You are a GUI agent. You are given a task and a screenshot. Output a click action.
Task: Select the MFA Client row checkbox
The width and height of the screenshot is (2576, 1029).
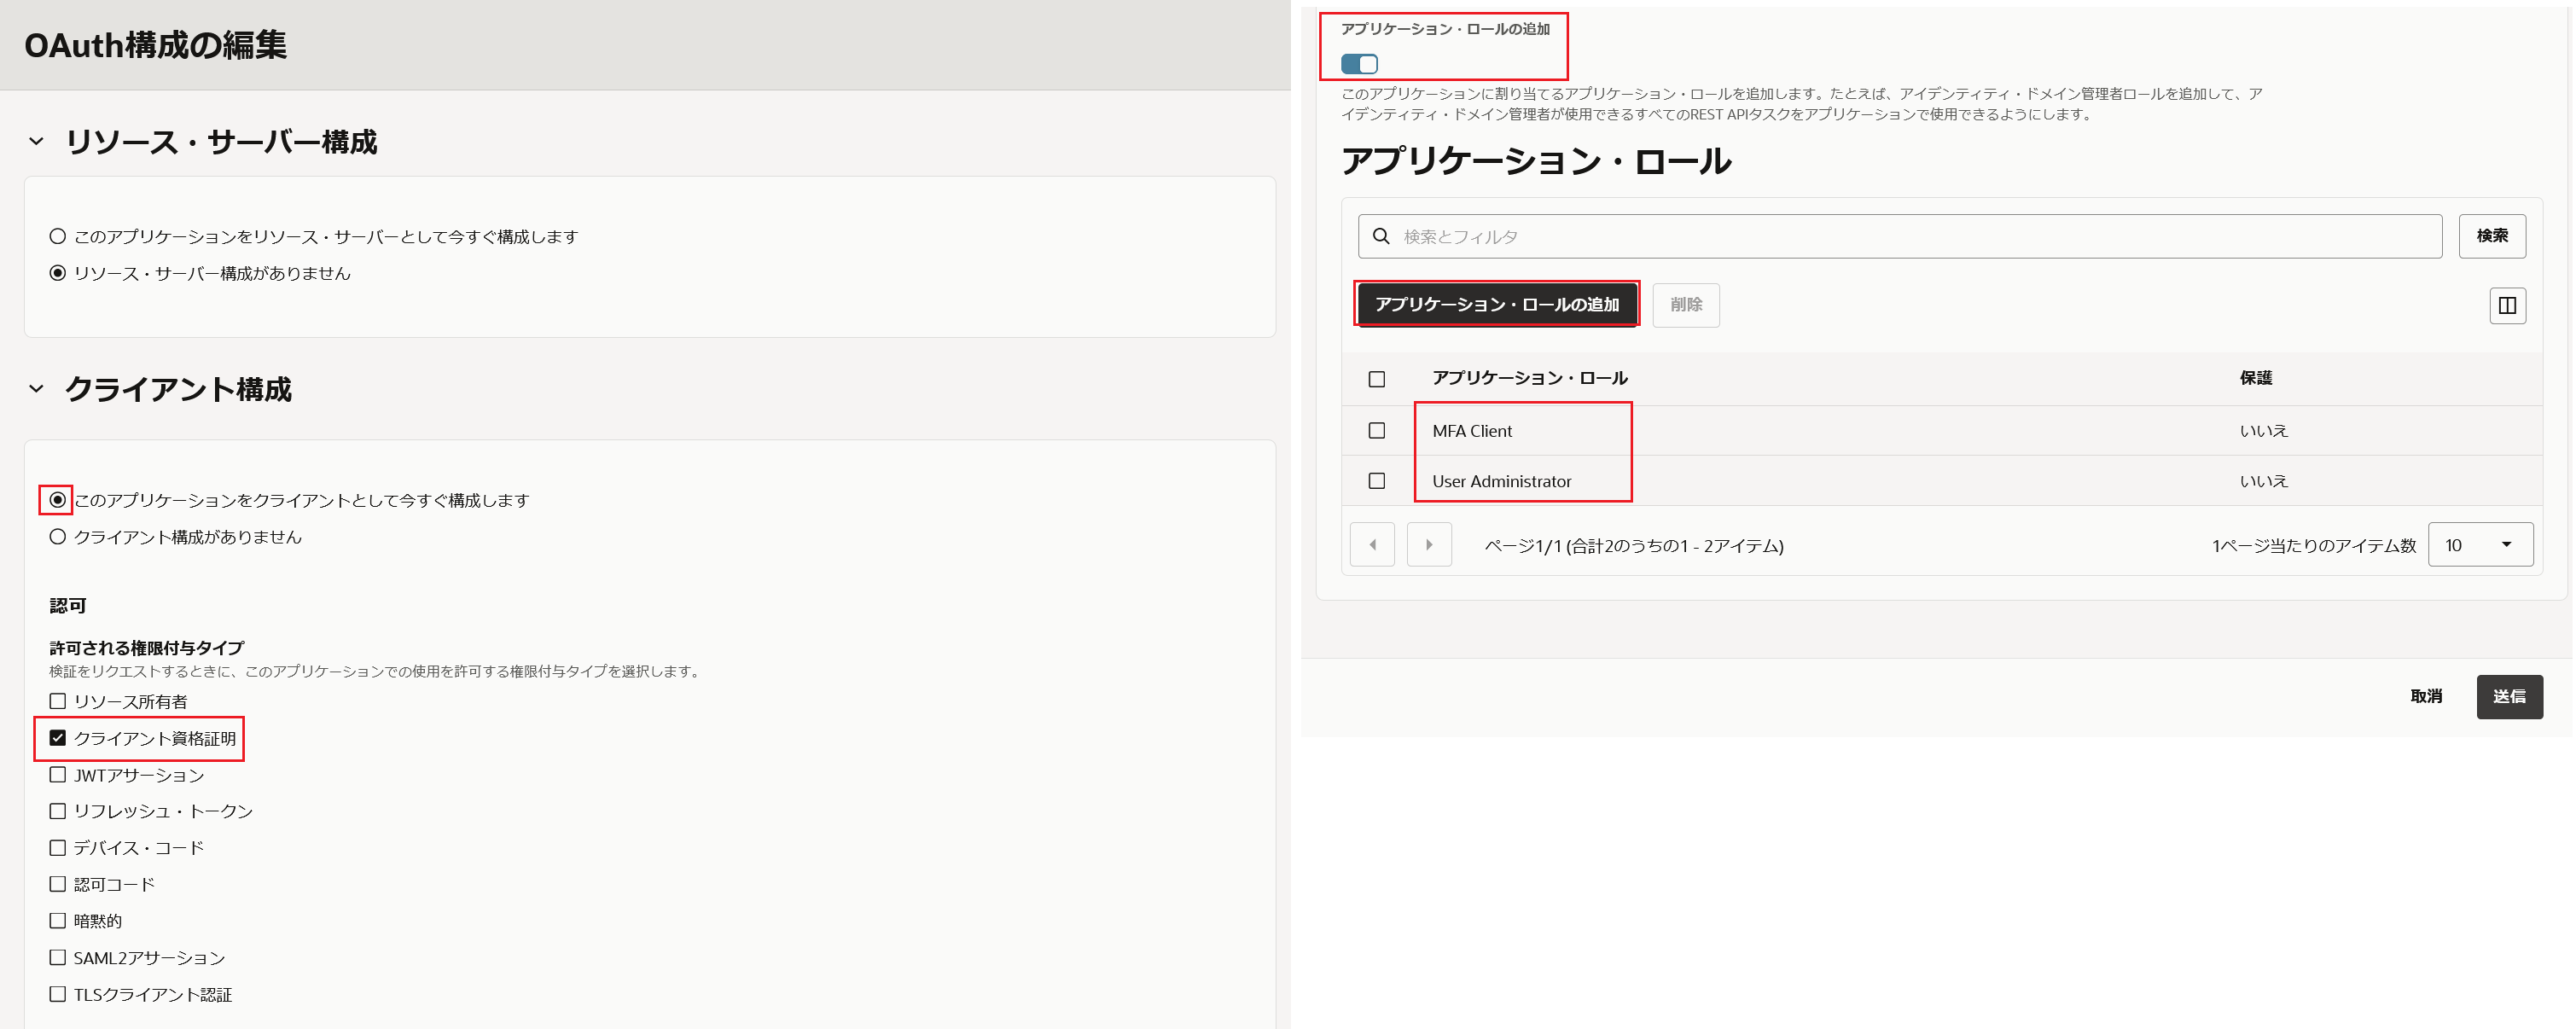(1377, 431)
